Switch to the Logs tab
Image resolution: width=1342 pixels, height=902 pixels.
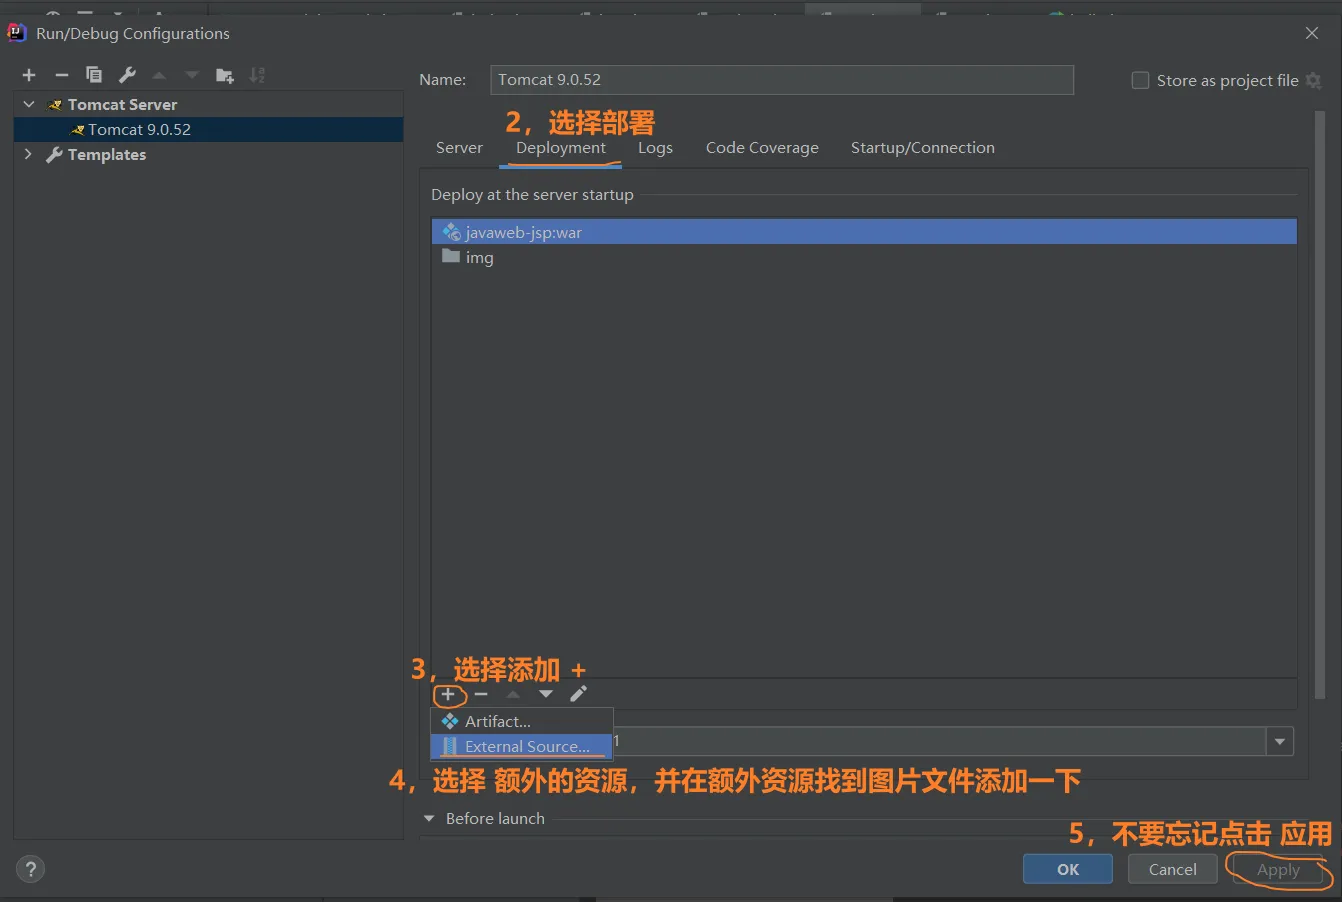(655, 148)
